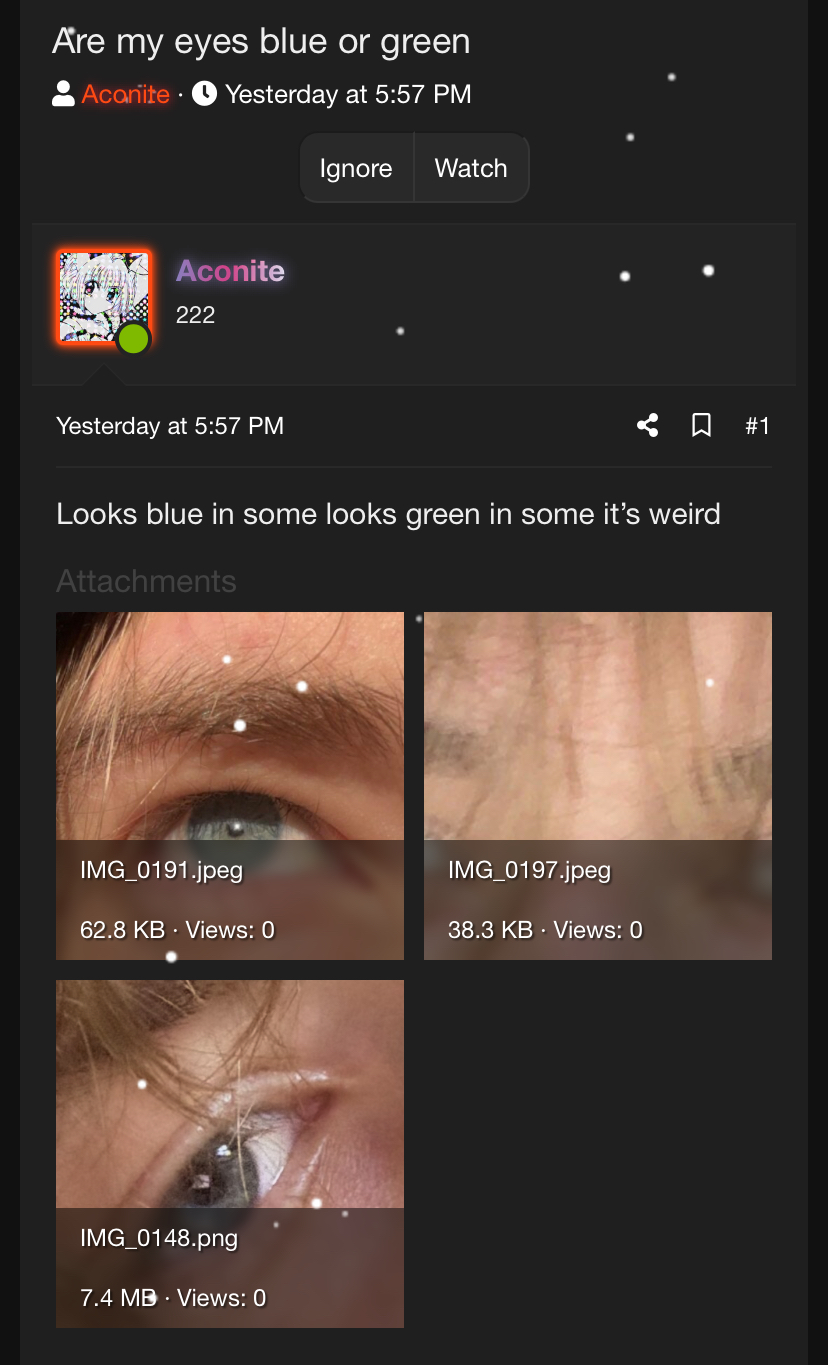
Task: Open post permalink number #1
Action: pos(757,426)
